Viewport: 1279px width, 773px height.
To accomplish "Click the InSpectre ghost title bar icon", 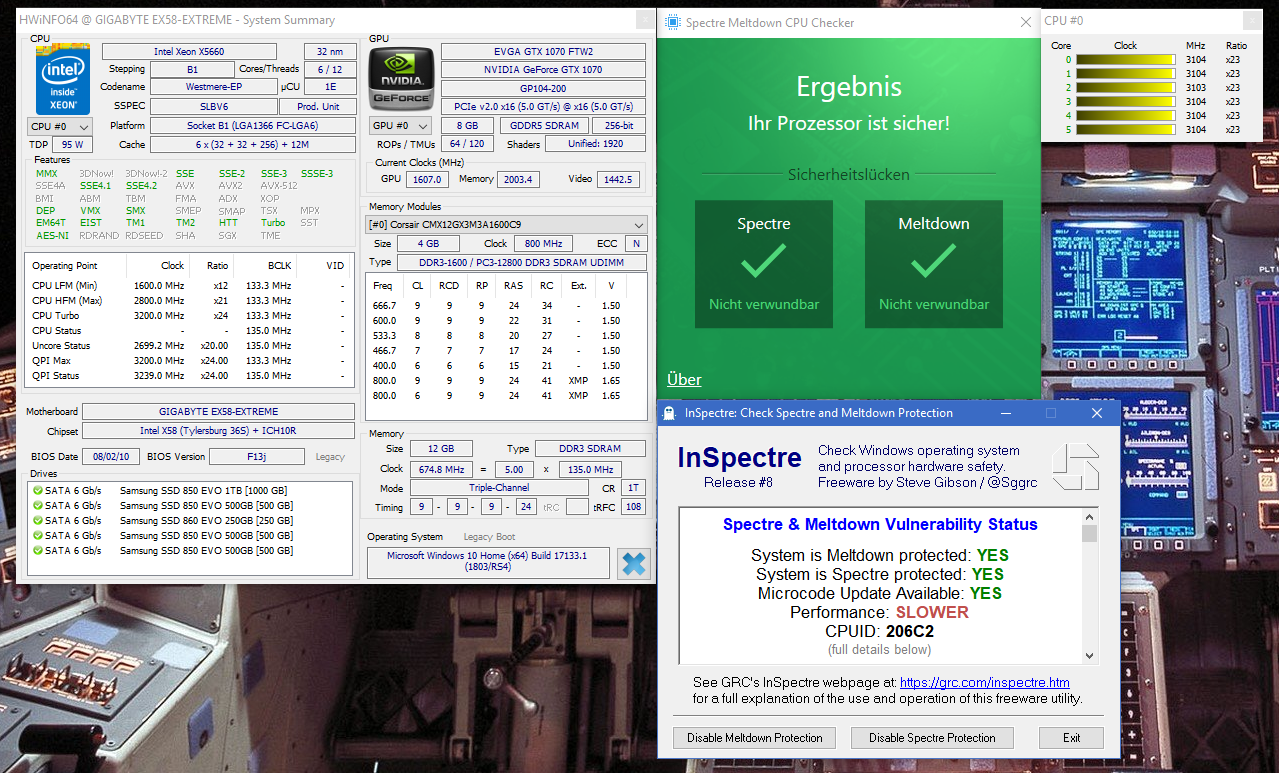I will [669, 413].
